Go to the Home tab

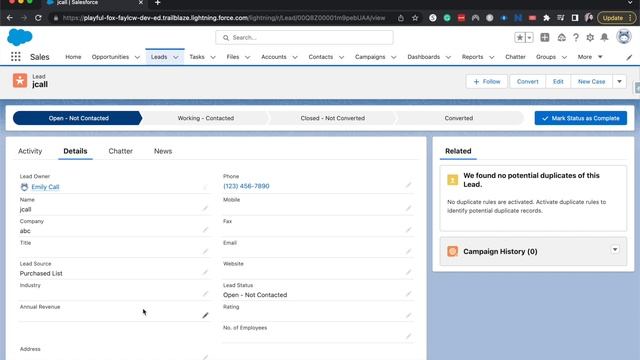(x=73, y=57)
